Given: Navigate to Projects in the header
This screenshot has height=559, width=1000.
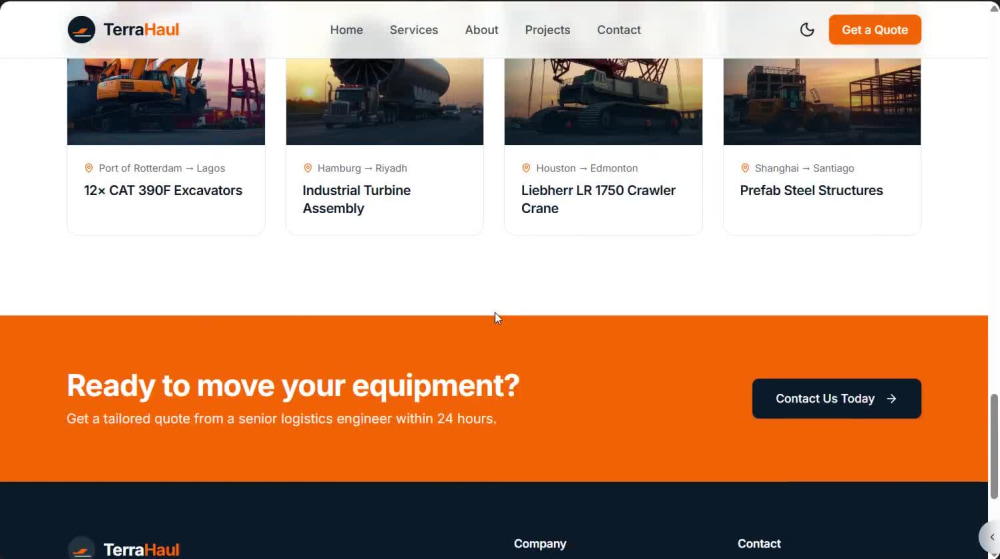Looking at the screenshot, I should (547, 30).
